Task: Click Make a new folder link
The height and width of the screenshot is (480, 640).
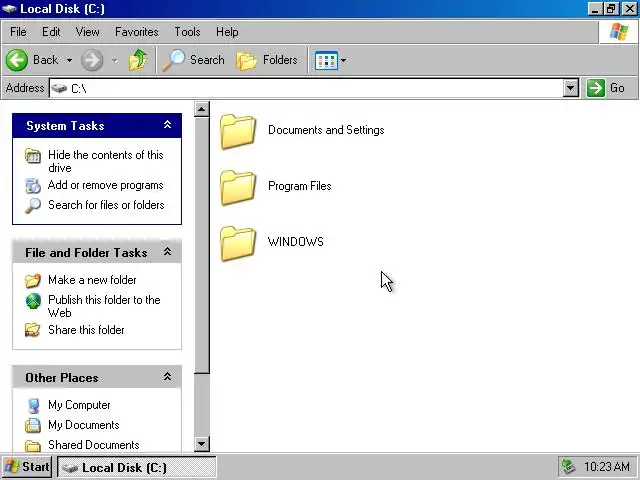Action: click(x=92, y=280)
